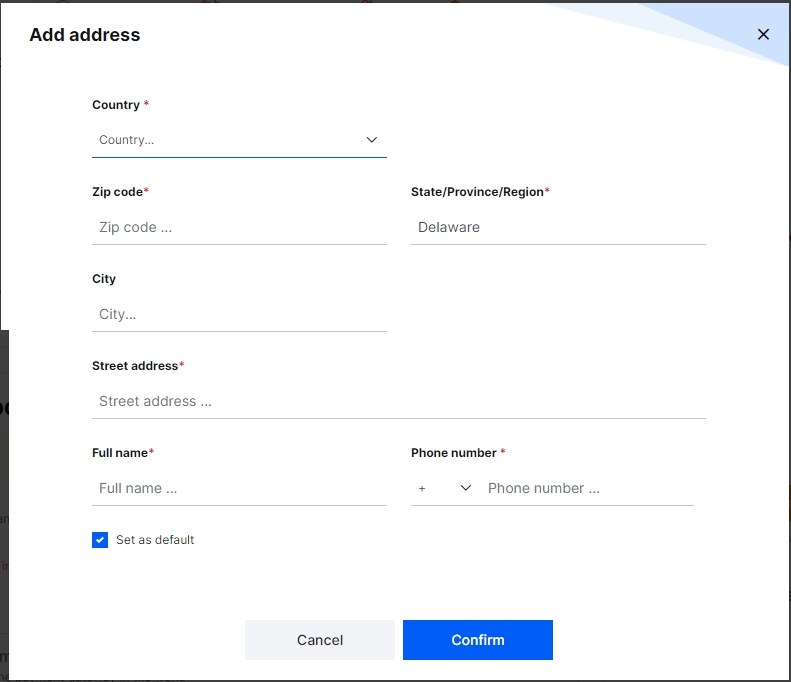This screenshot has width=791, height=682.
Task: Click the 'Zip code' field label
Action: point(117,191)
